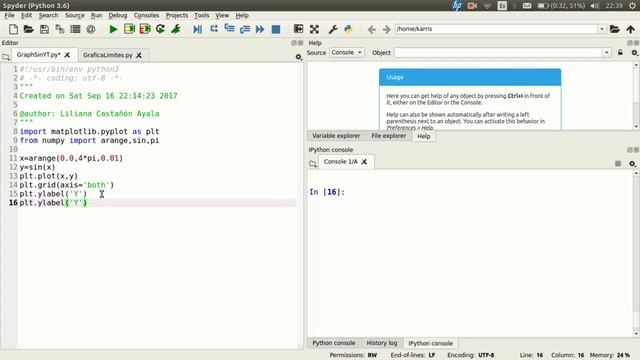Switch to the GraficaLimites.py tab
This screenshot has width=640, height=360.
(108, 55)
